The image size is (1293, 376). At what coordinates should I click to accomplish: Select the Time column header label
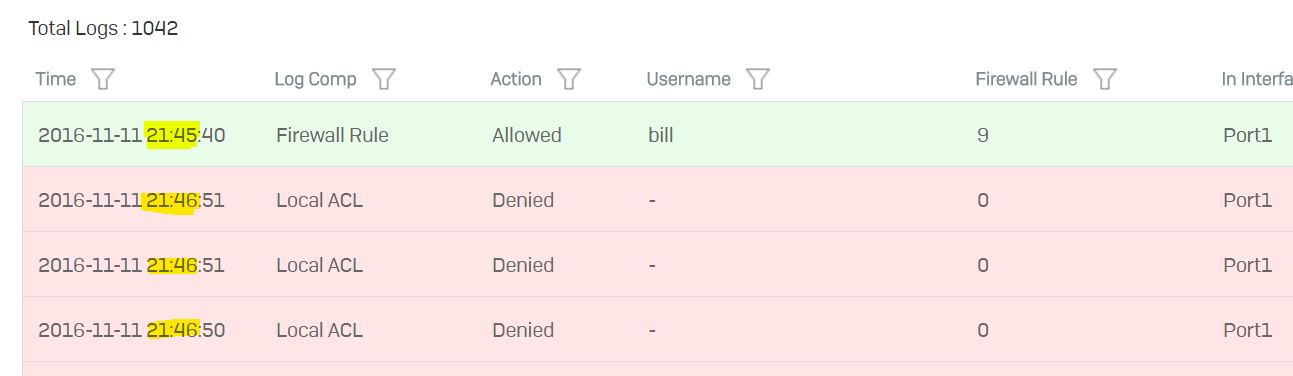(56, 79)
